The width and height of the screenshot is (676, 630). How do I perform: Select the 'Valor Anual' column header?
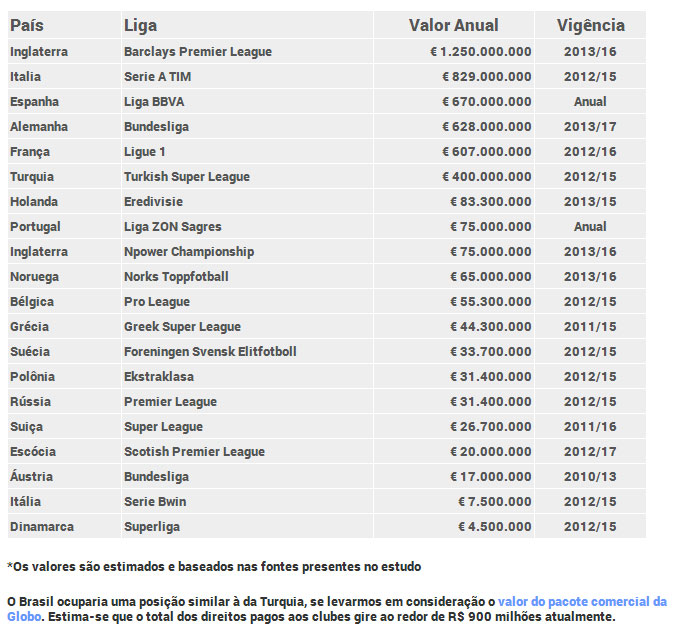point(453,25)
